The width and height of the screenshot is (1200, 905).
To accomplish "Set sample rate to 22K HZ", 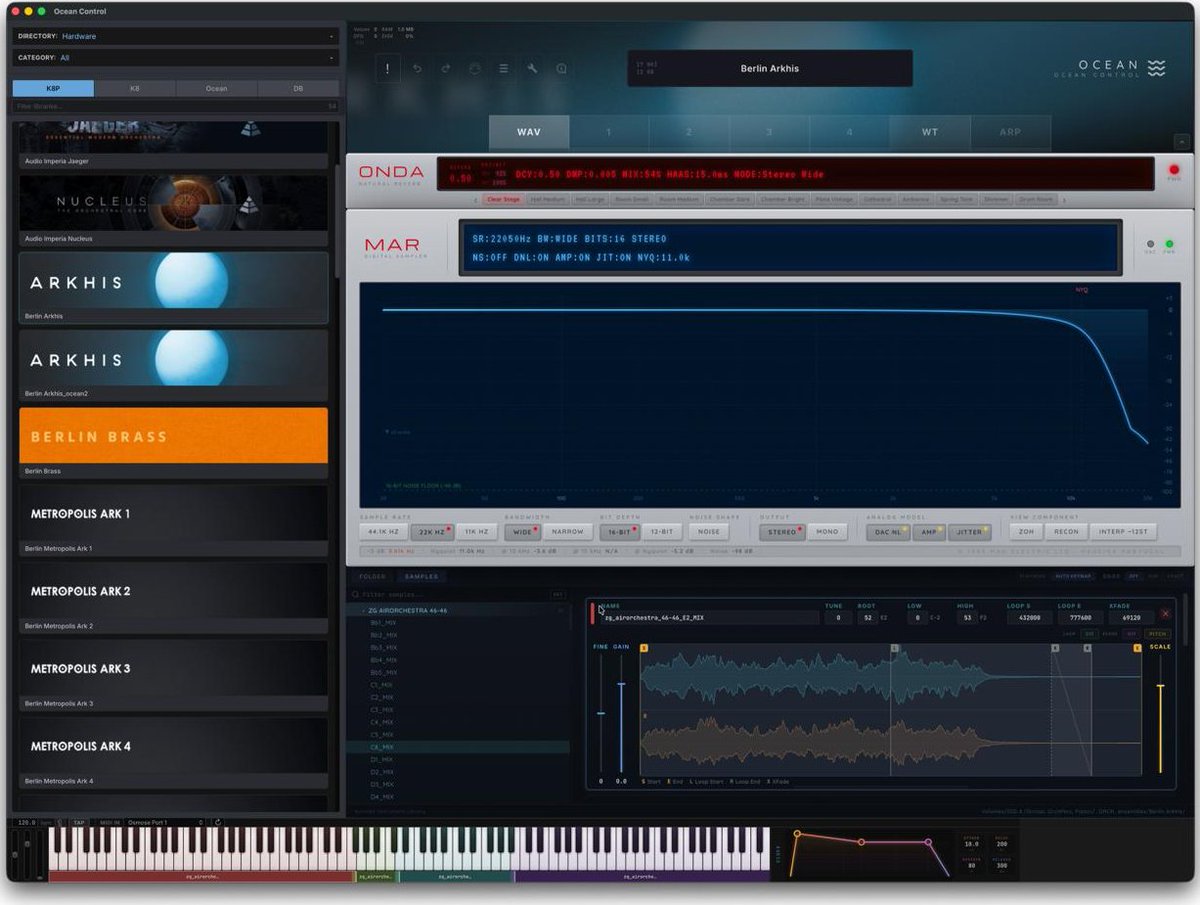I will tap(432, 532).
